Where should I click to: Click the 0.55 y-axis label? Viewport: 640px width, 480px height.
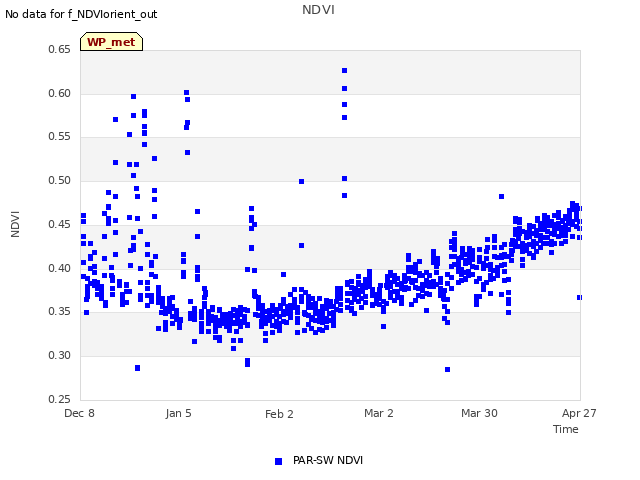59,137
